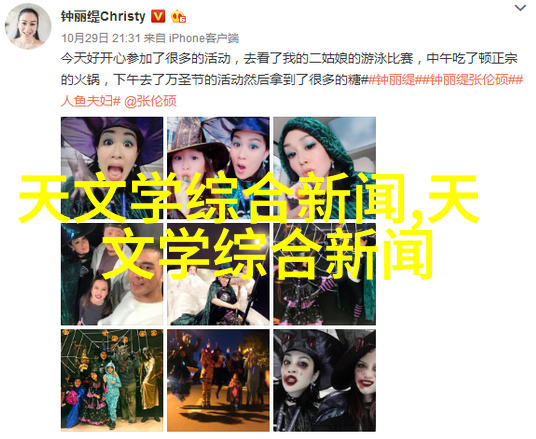Open the profile avatar picture

click(28, 27)
